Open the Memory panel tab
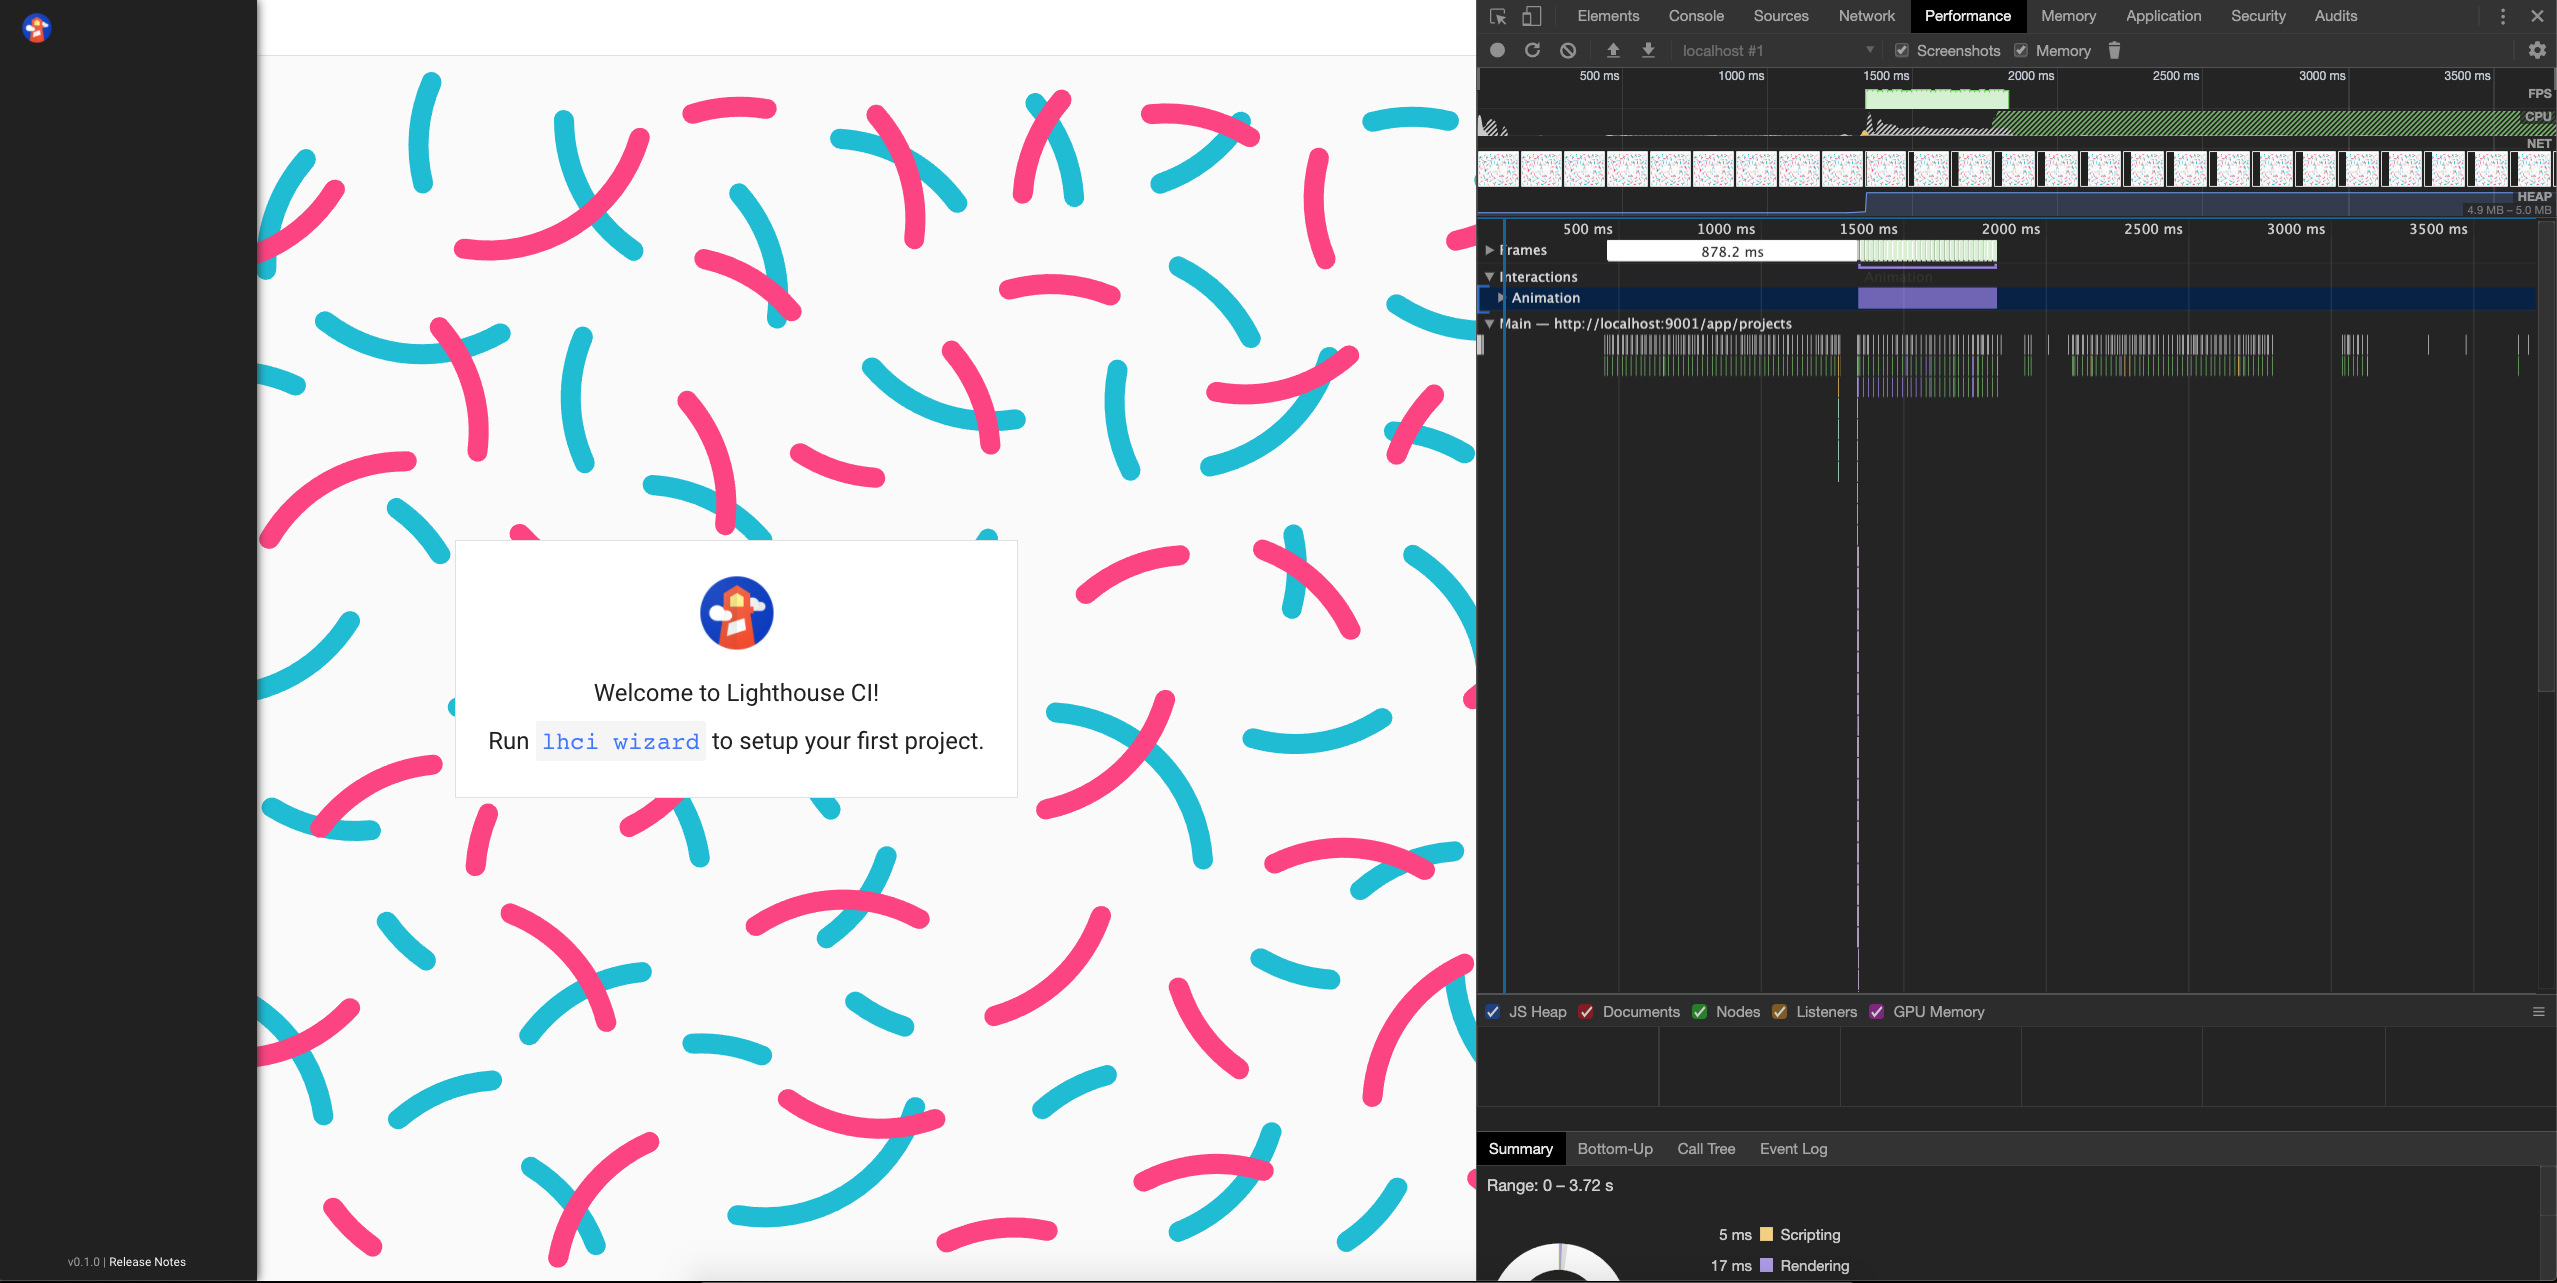Viewport: 2557px width, 1283px height. pyautogui.click(x=2068, y=16)
